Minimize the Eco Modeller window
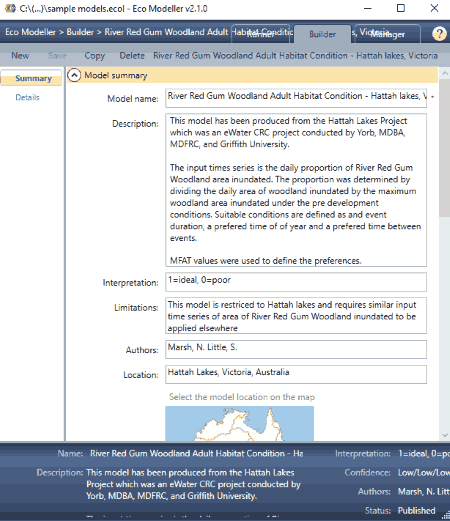The image size is (450, 521). [x=367, y=8]
